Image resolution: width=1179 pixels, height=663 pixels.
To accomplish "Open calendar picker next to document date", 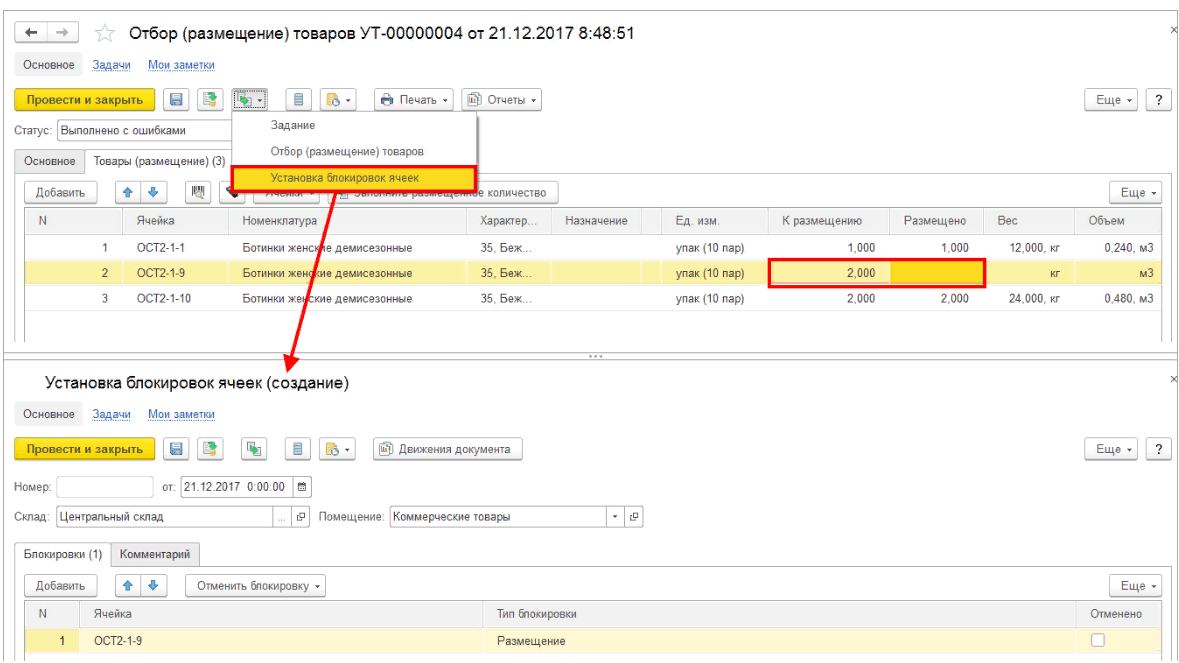I will pyautogui.click(x=303, y=487).
